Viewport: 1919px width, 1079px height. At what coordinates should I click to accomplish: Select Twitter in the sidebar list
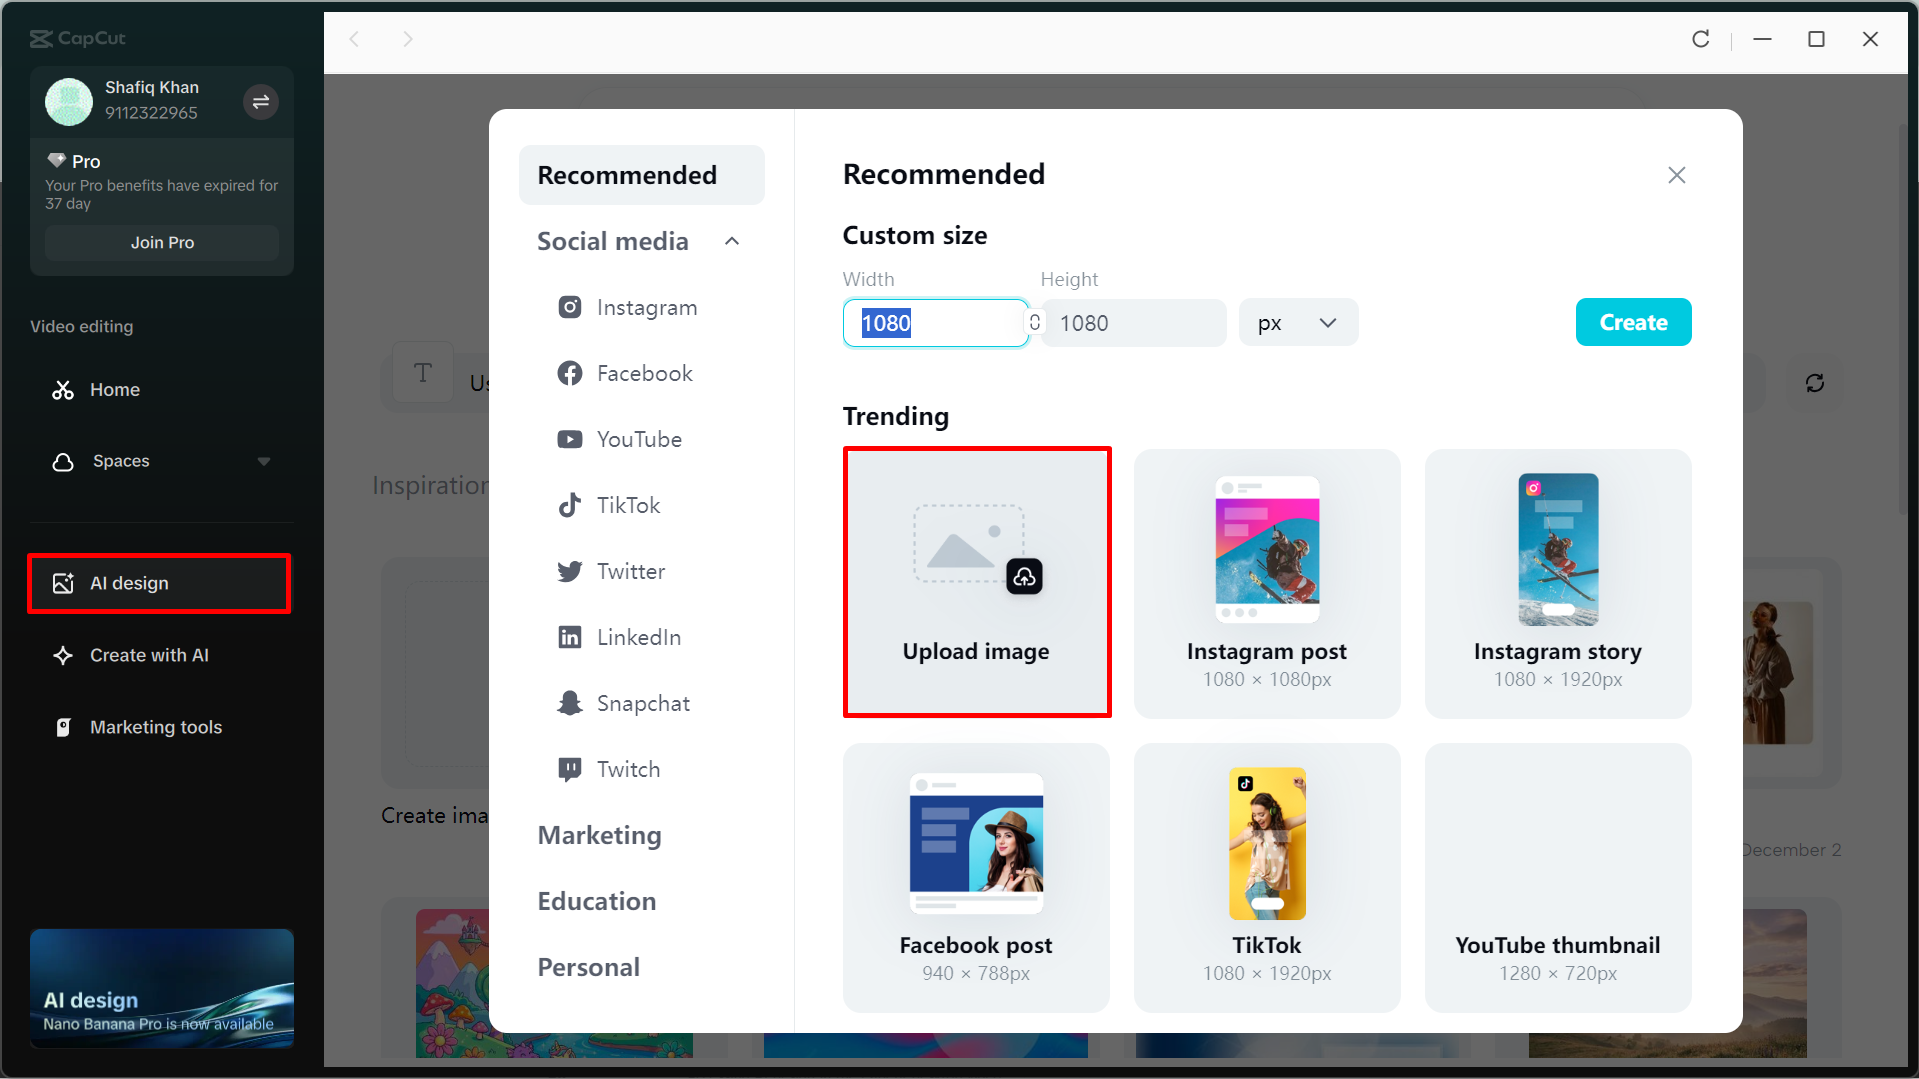pyautogui.click(x=630, y=571)
